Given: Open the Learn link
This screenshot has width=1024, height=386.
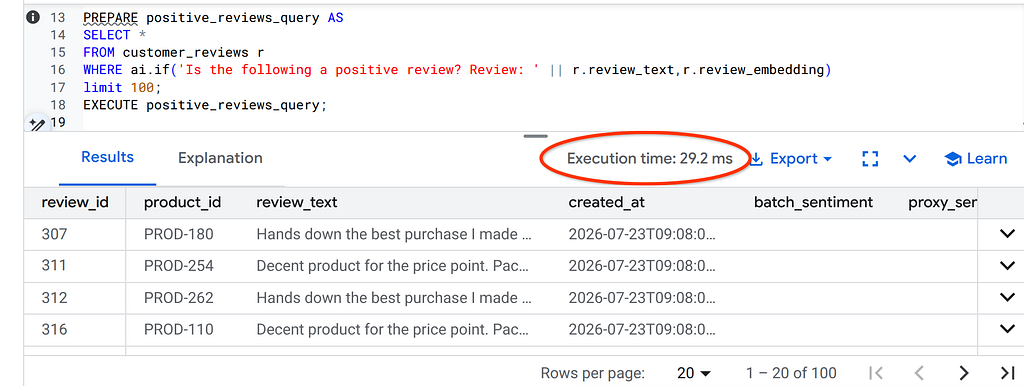Looking at the screenshot, I should tap(976, 159).
